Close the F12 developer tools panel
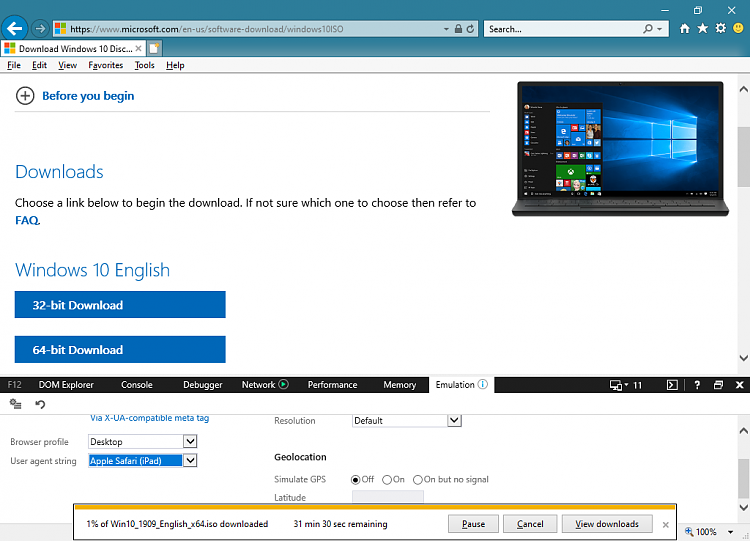This screenshot has width=750, height=541. [x=739, y=385]
